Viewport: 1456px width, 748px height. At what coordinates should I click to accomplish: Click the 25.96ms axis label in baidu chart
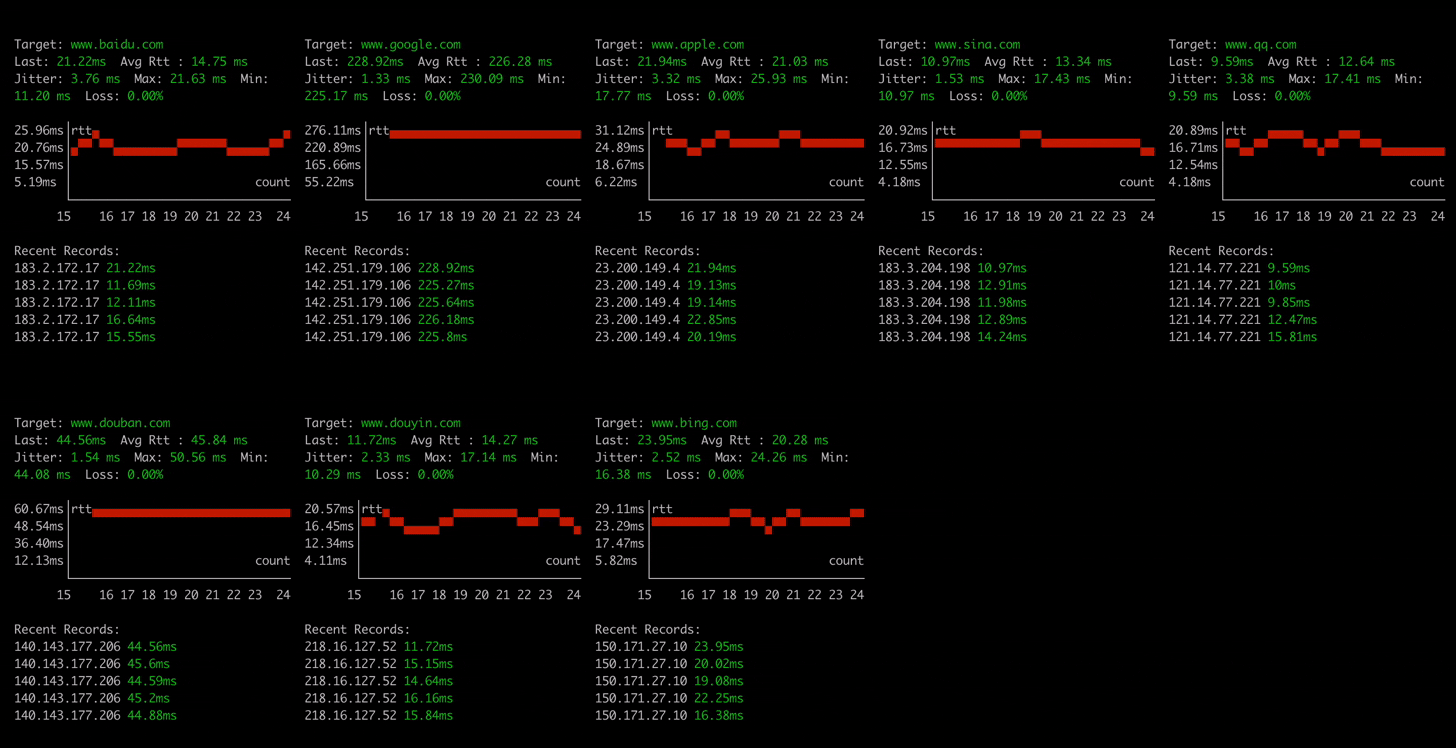[x=39, y=131]
